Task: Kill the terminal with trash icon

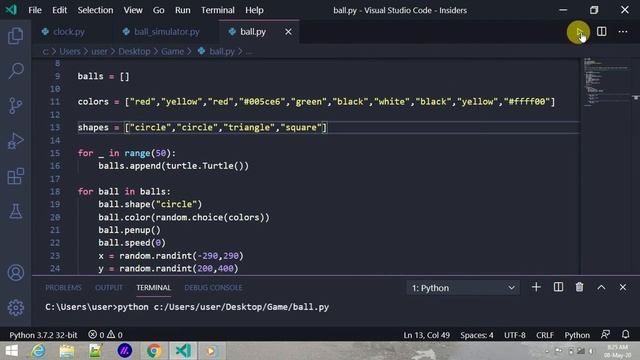Action: 580,287
